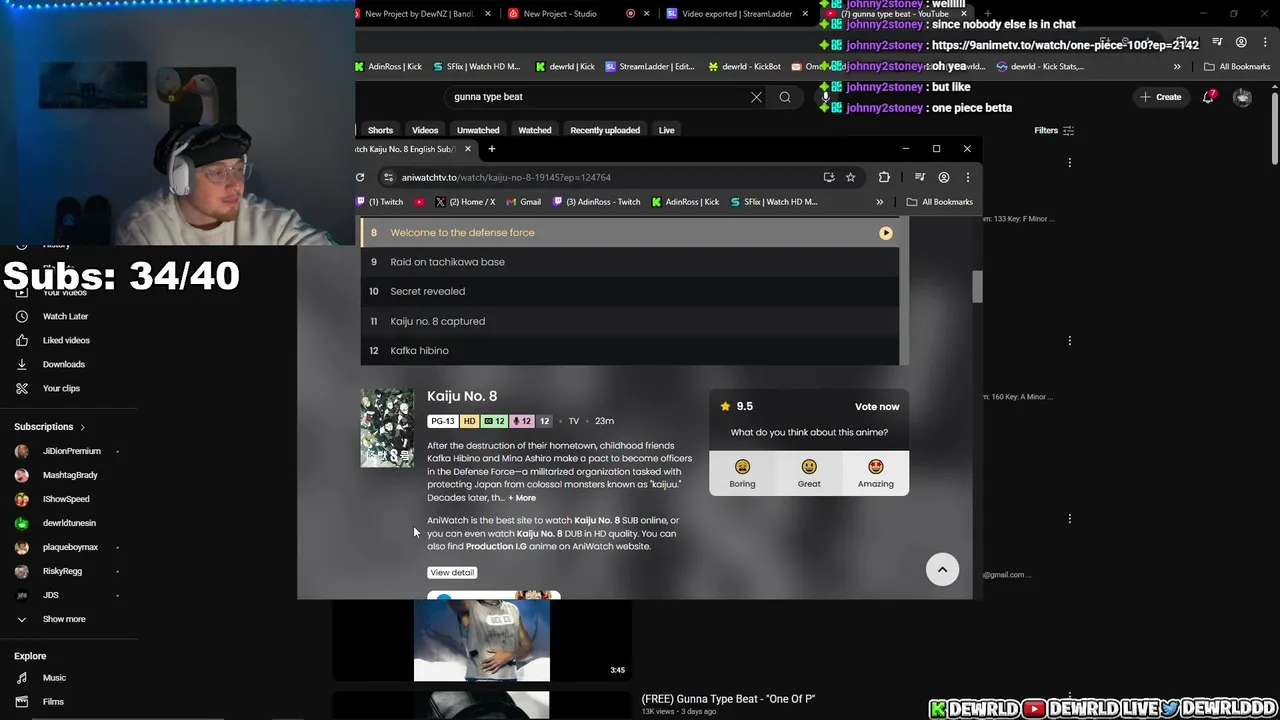Select the Watched filter chip
This screenshot has height=720, width=1280.
534,130
